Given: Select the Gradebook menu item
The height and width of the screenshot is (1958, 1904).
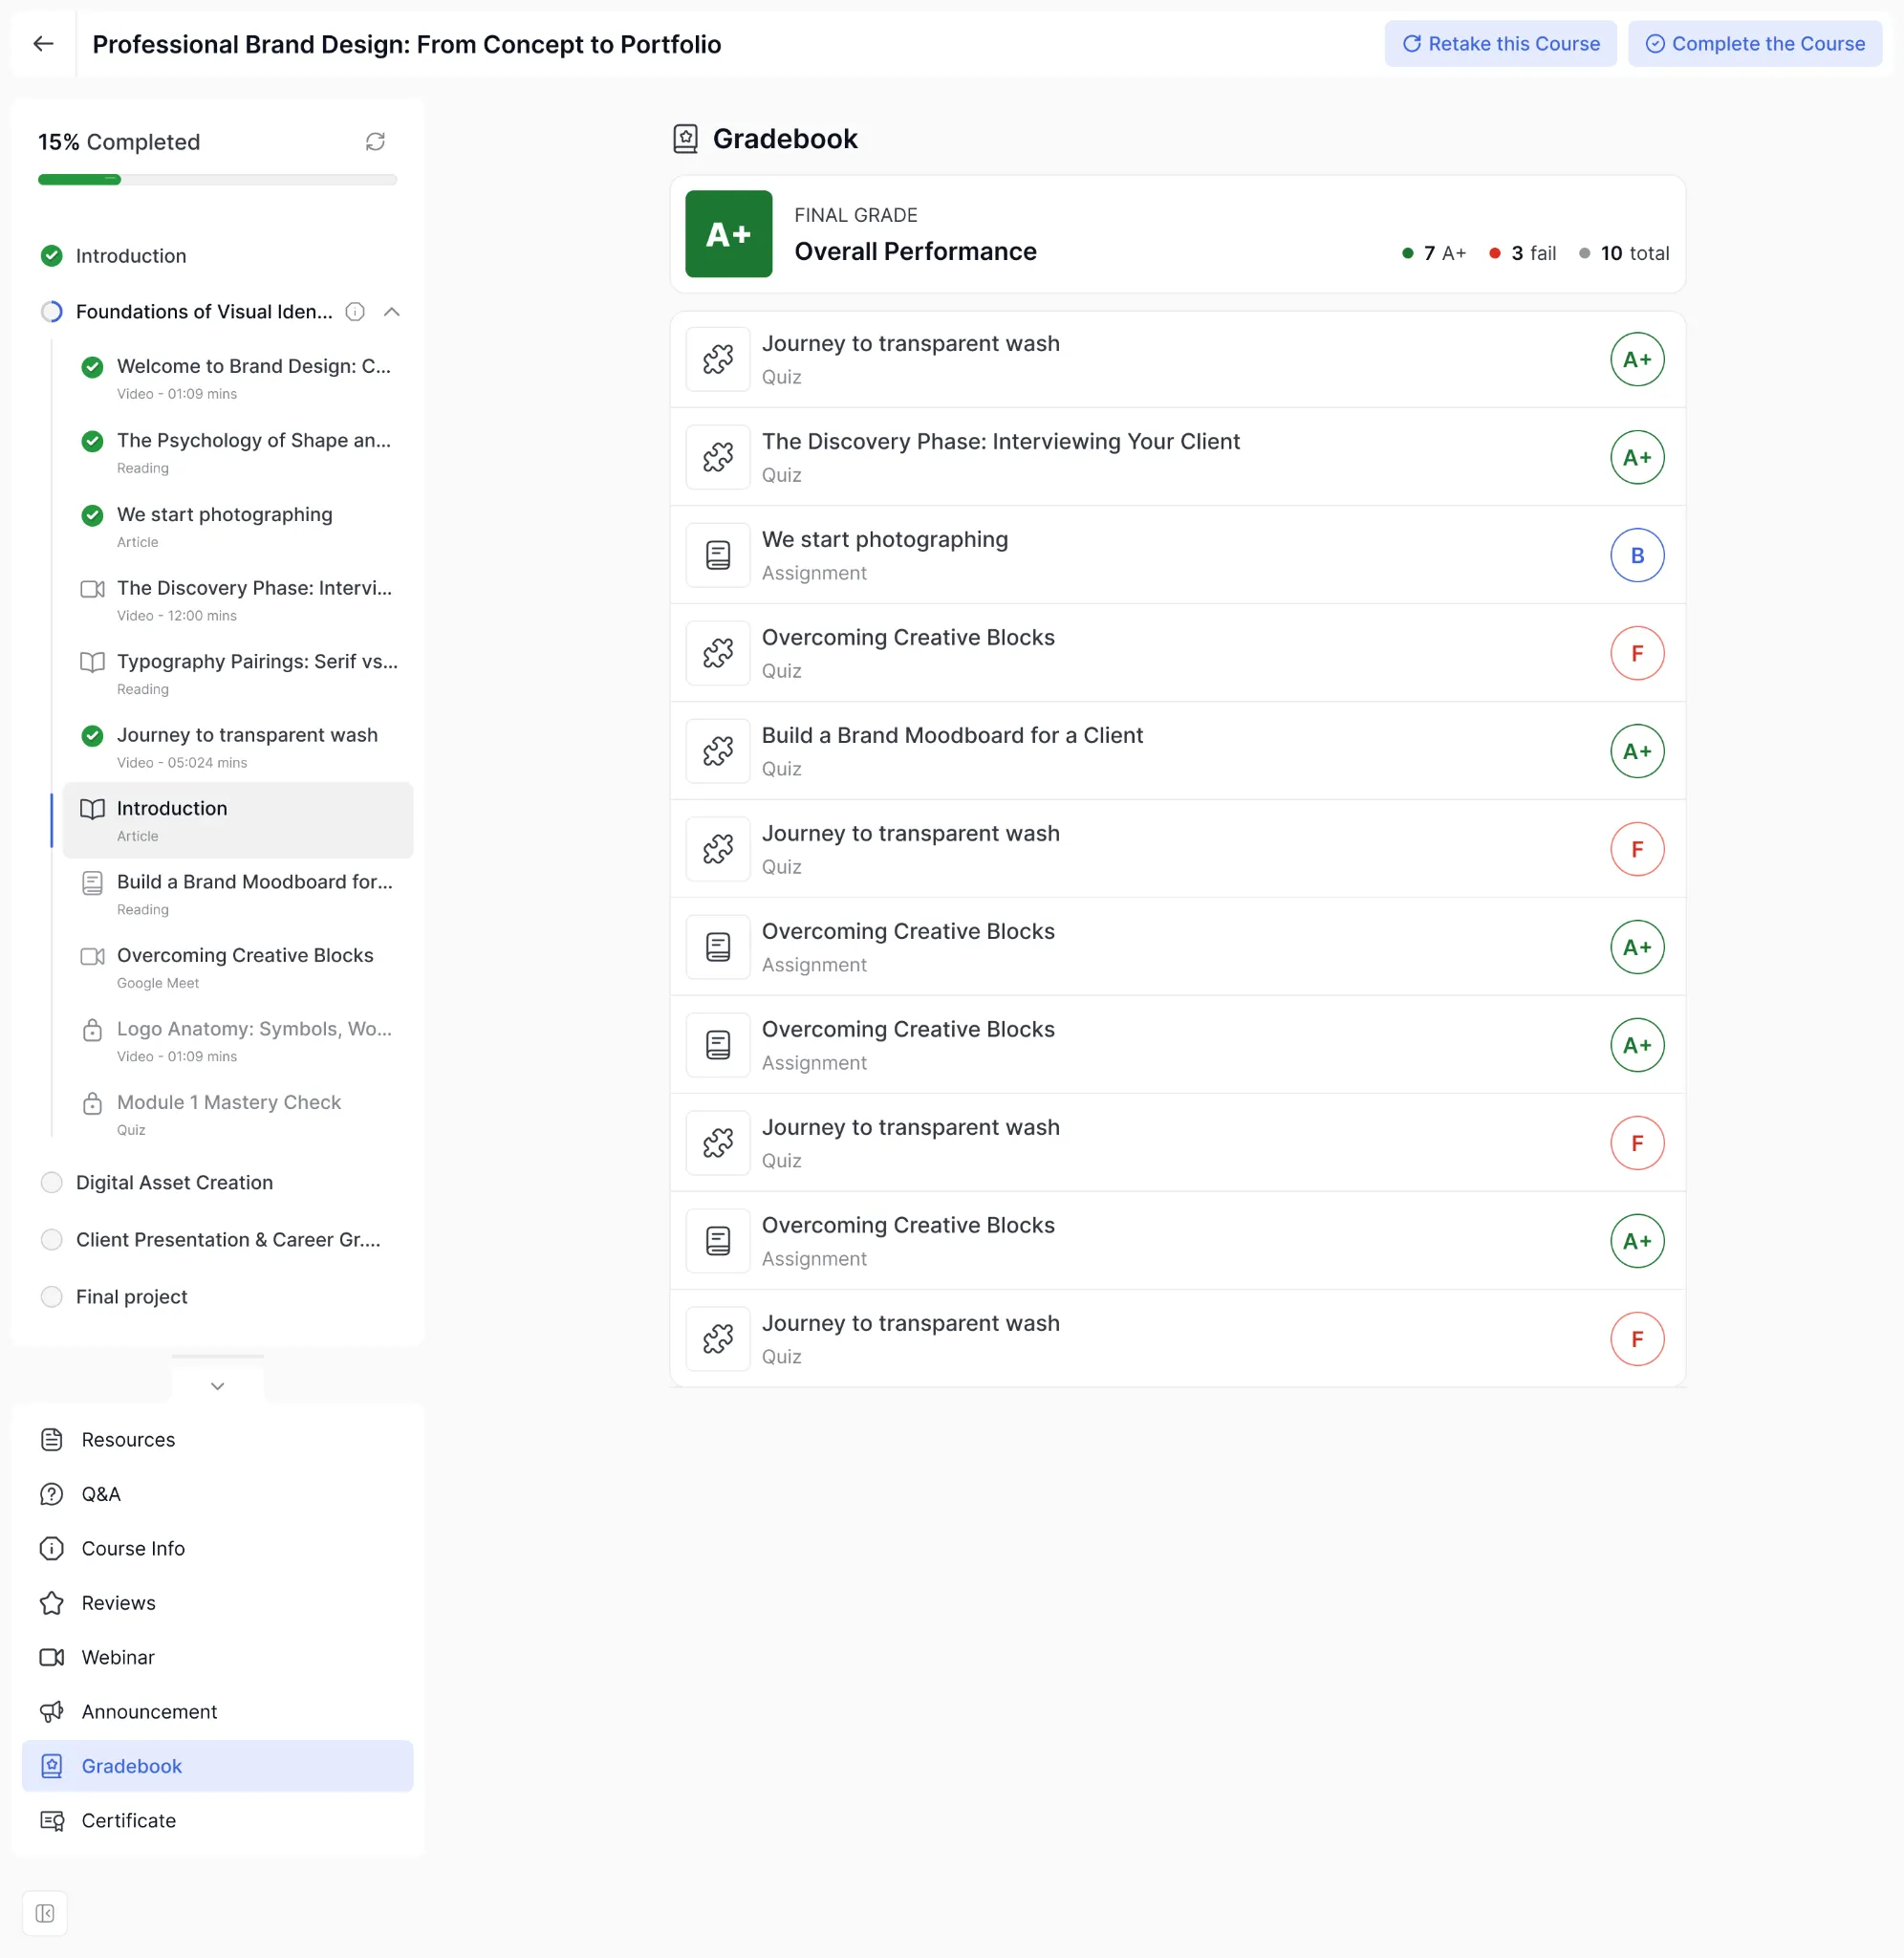Looking at the screenshot, I should (x=217, y=1767).
